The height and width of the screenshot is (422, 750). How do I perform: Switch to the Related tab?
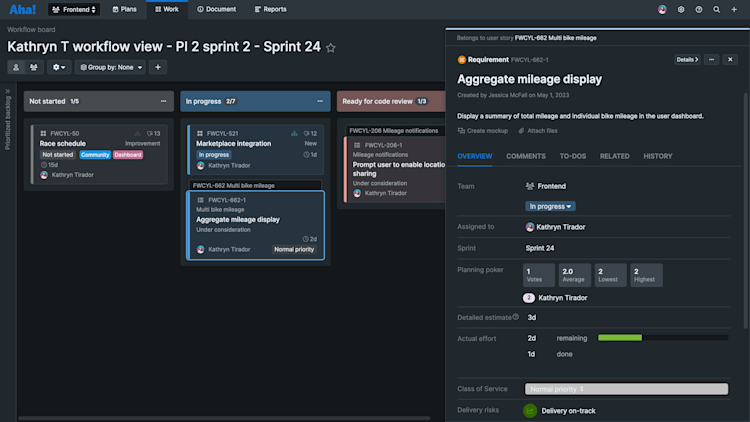(x=615, y=156)
